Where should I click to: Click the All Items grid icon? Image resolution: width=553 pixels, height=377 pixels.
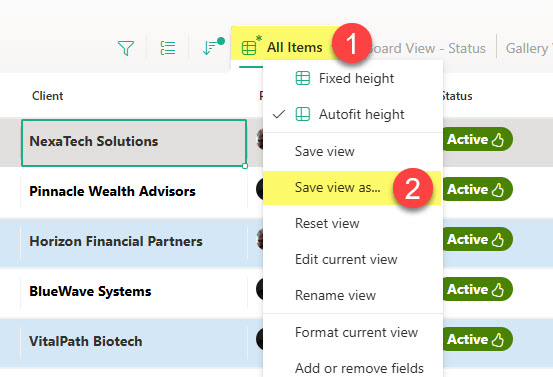(249, 48)
